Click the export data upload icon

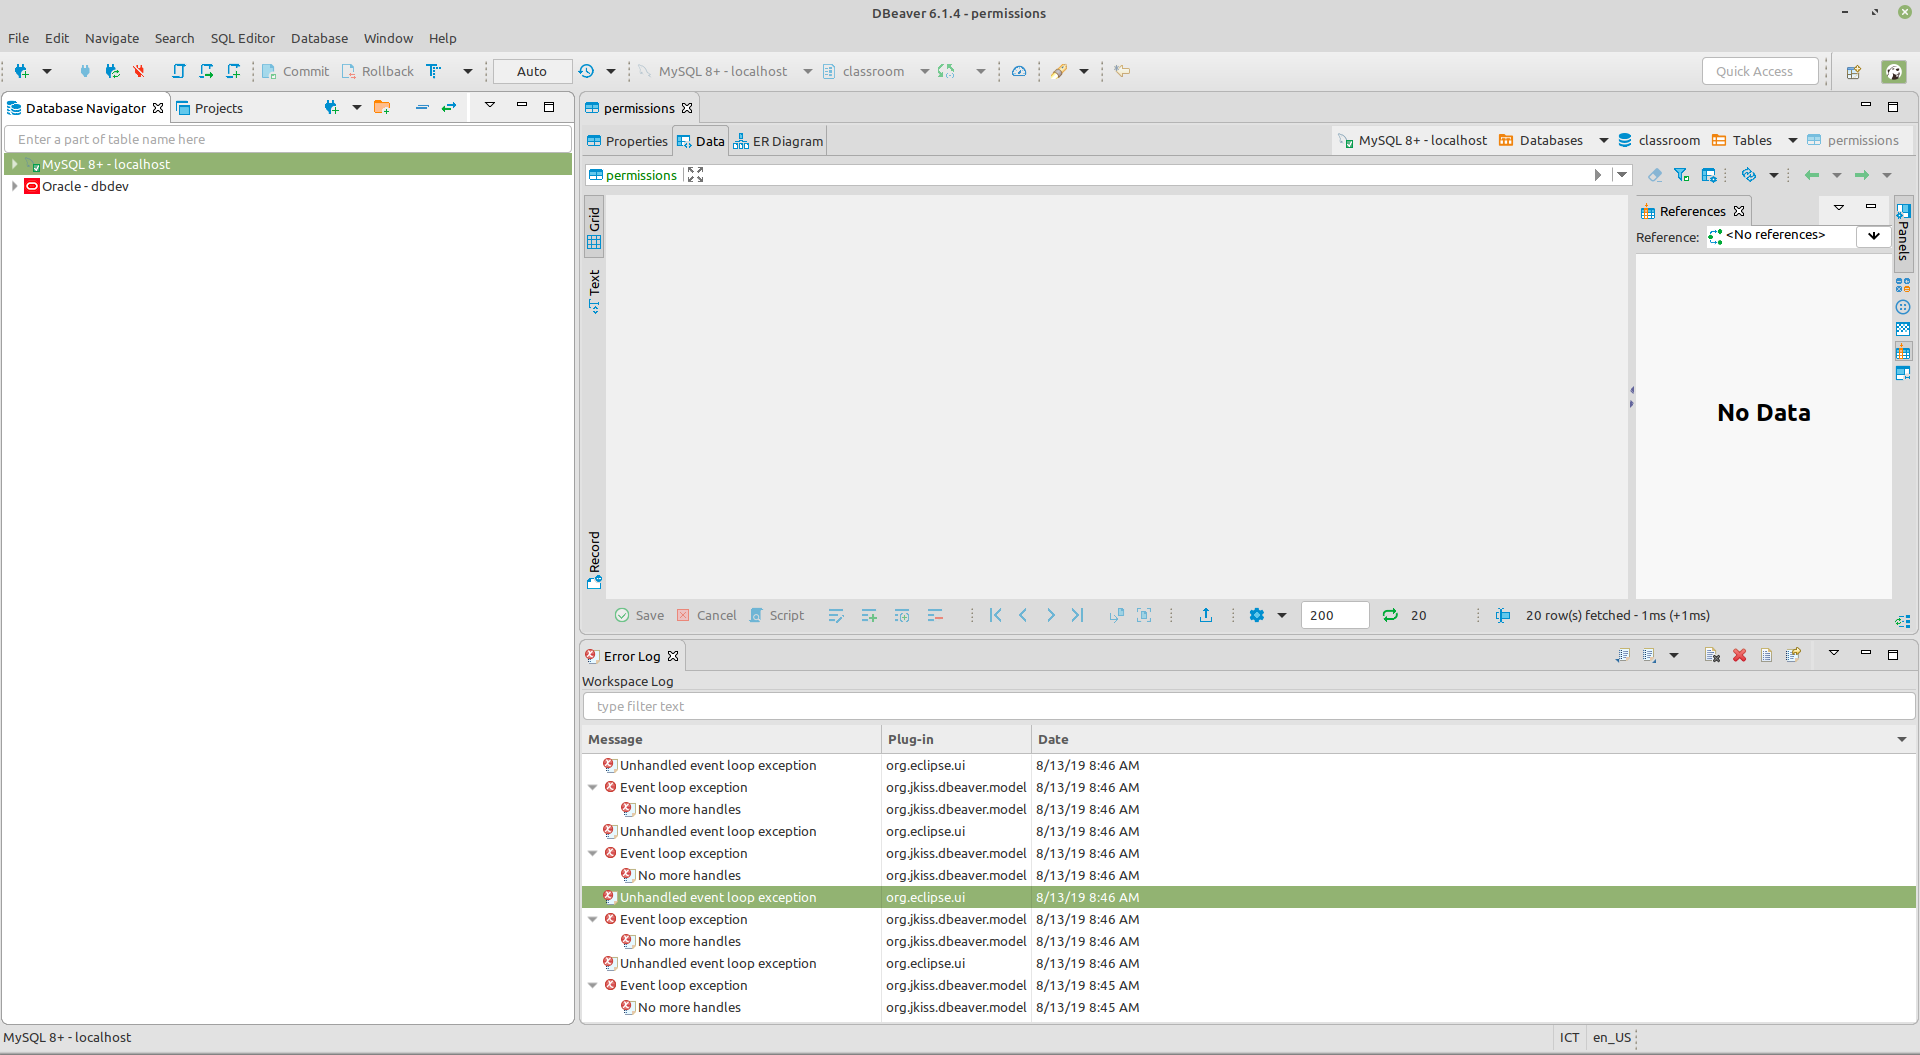pos(1206,615)
